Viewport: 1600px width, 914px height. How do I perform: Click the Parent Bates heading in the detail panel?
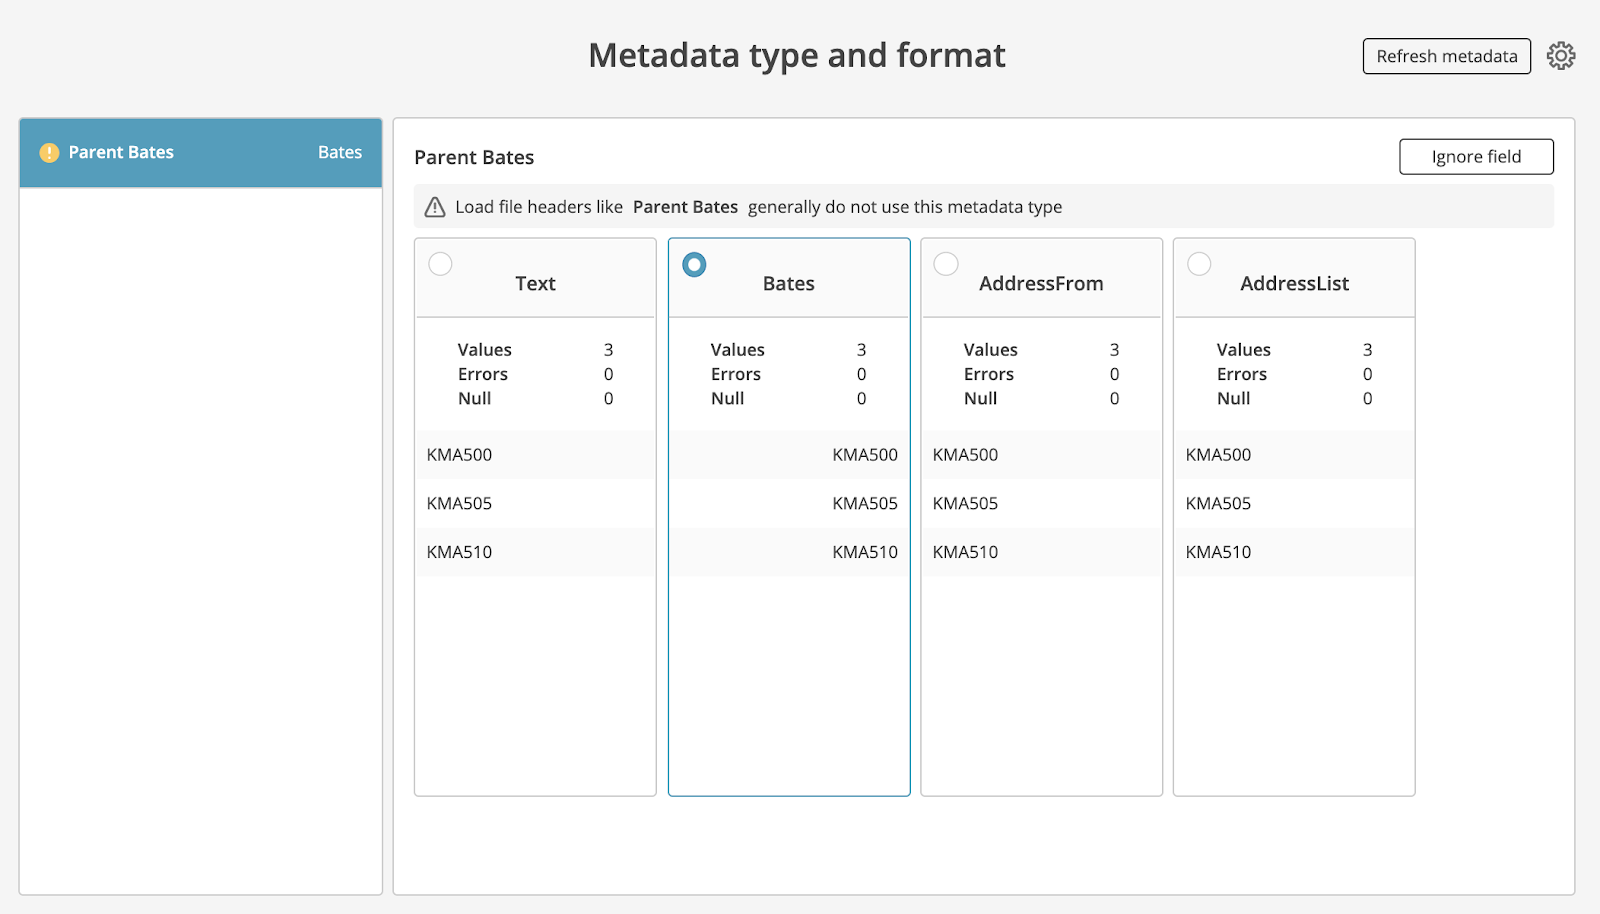coord(474,158)
